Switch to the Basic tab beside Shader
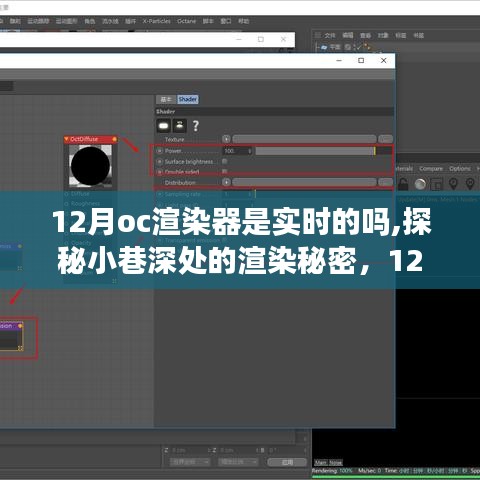The height and width of the screenshot is (480, 480). [166, 99]
